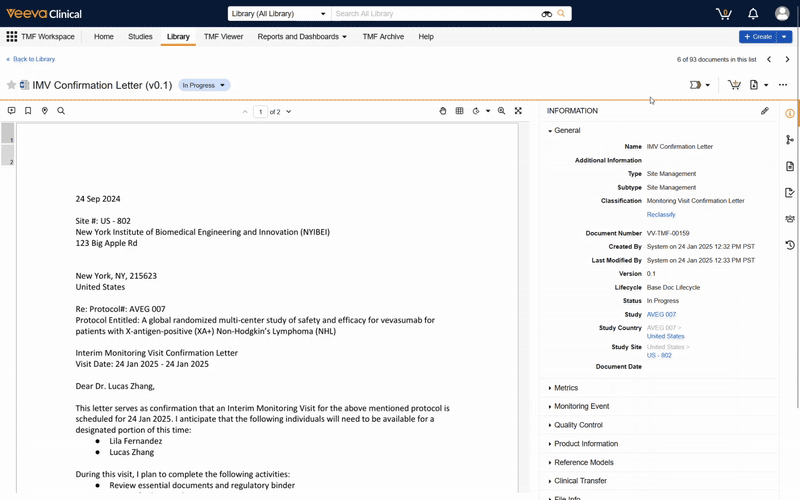The height and width of the screenshot is (500, 800).
Task: Open the rotate options dropdown arrow
Action: pos(488,111)
